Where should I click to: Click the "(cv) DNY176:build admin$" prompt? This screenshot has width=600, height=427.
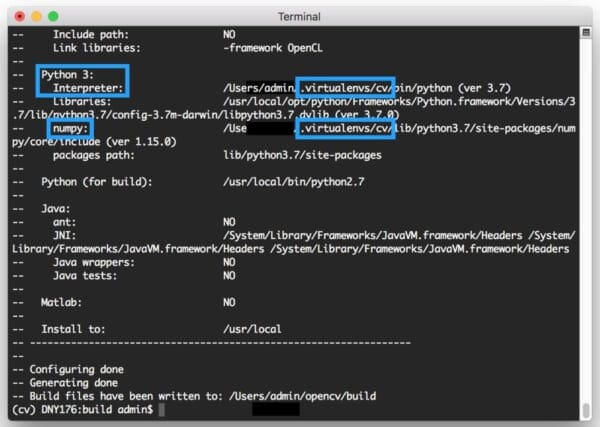pyautogui.click(x=80, y=410)
